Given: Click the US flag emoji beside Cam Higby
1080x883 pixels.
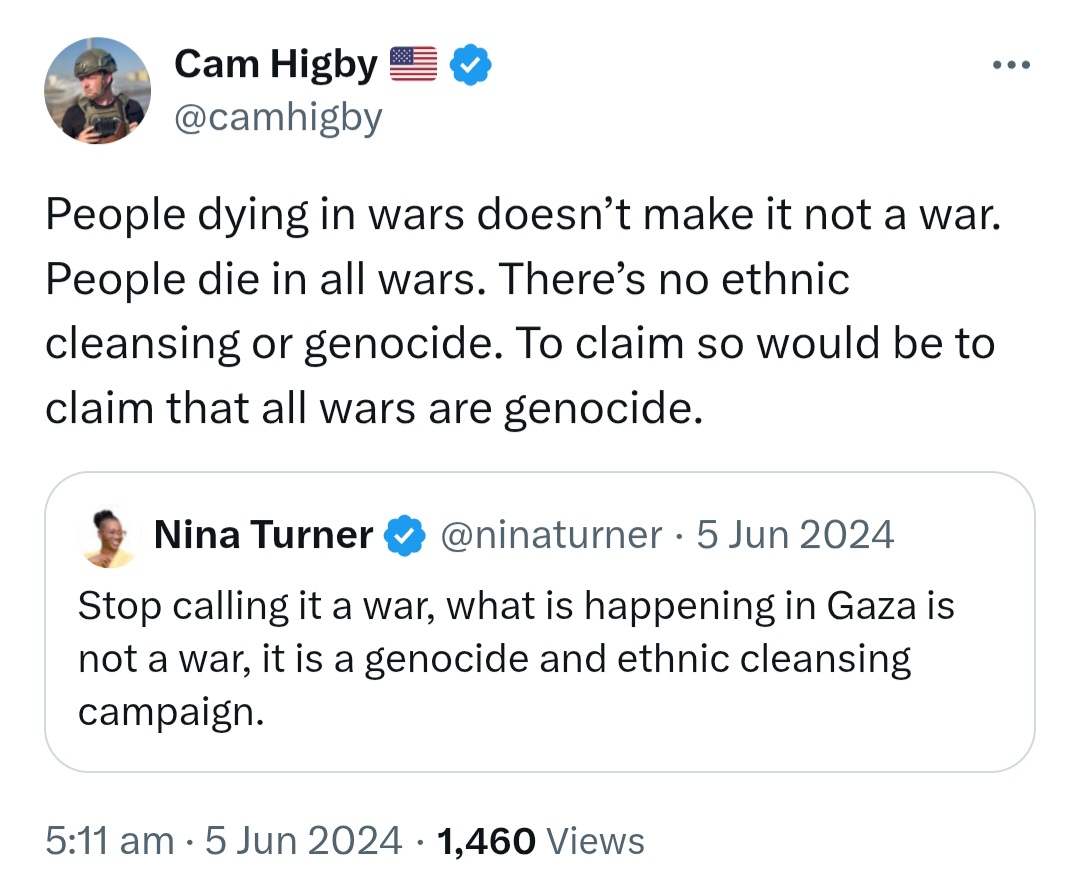Looking at the screenshot, I should 413,64.
